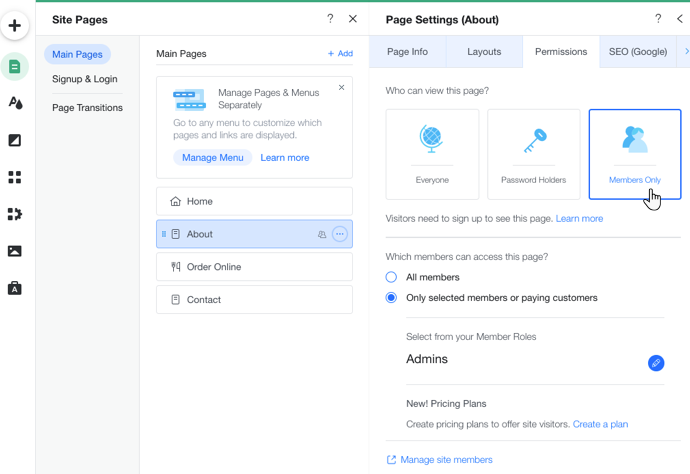Select the All members radio button
The height and width of the screenshot is (474, 690).
click(x=391, y=277)
